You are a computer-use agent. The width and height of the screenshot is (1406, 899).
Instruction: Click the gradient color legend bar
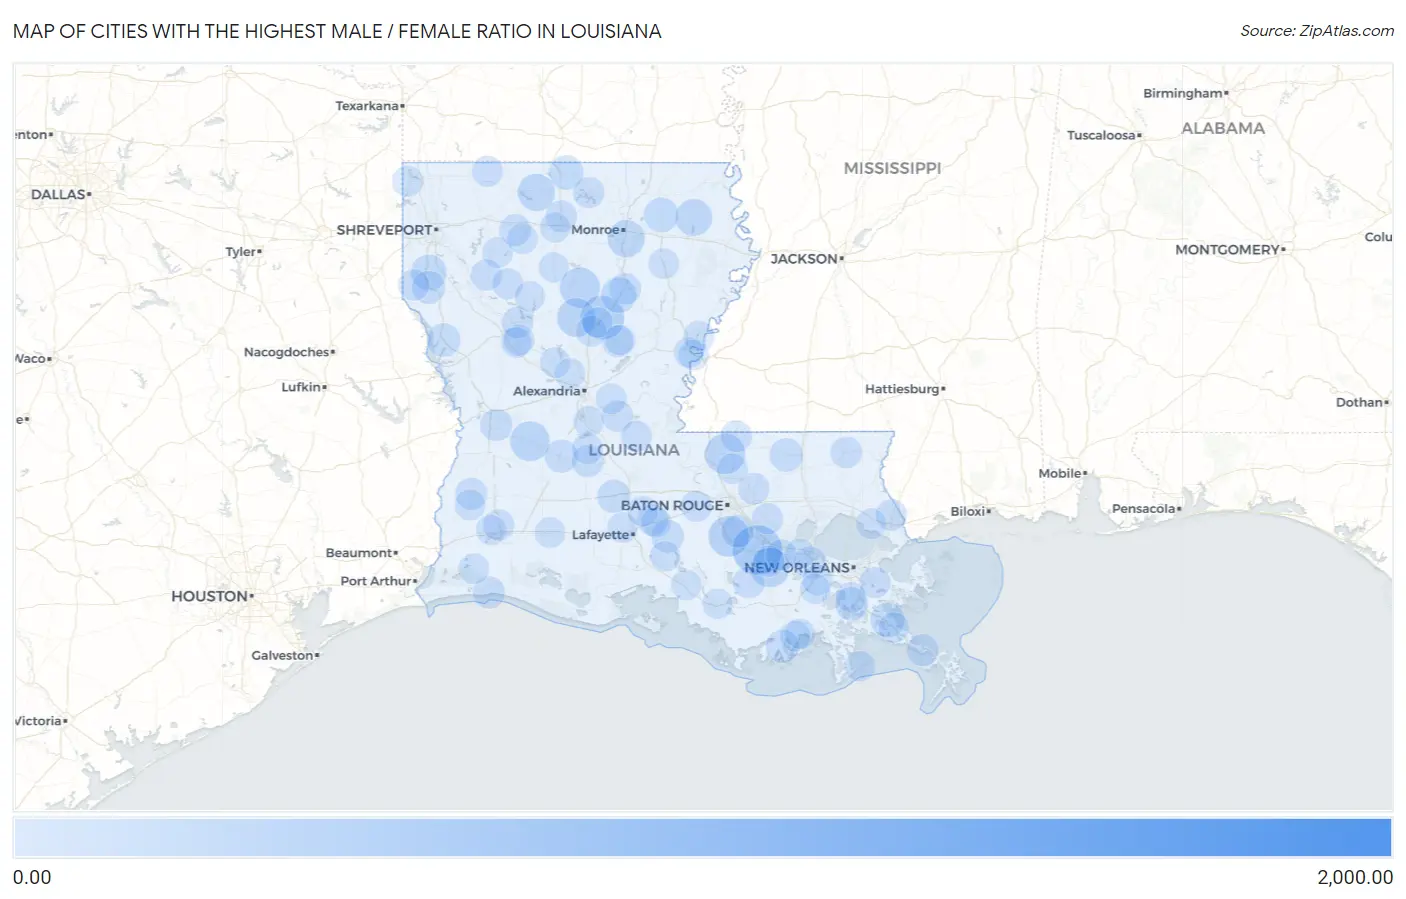(702, 838)
